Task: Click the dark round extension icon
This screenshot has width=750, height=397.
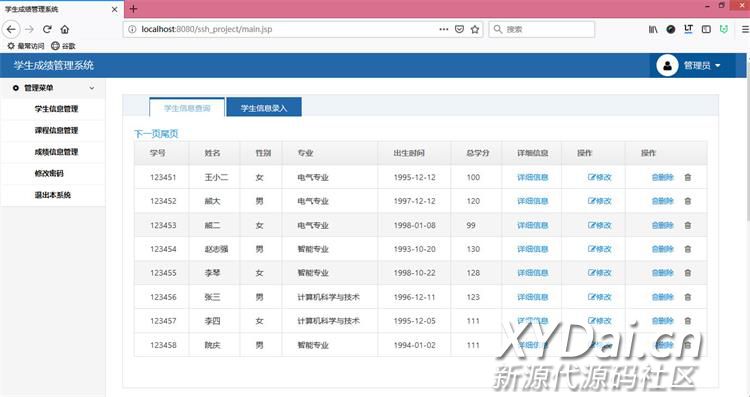Action: coord(671,29)
